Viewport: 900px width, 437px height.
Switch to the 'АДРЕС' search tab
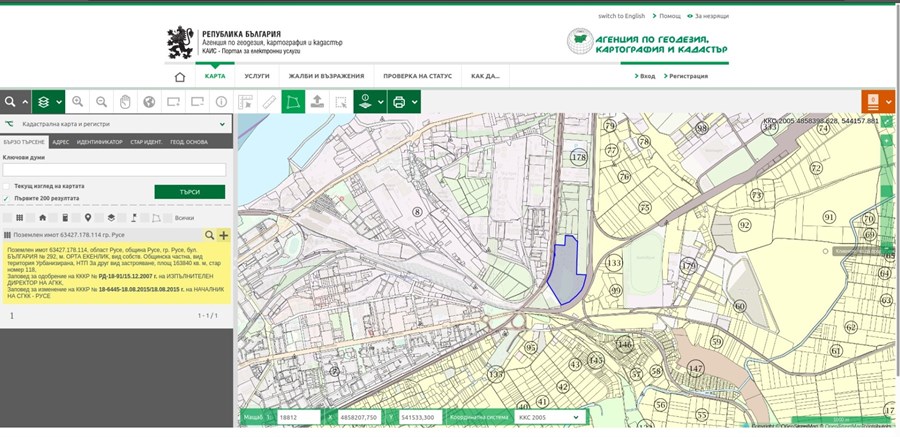coord(61,142)
